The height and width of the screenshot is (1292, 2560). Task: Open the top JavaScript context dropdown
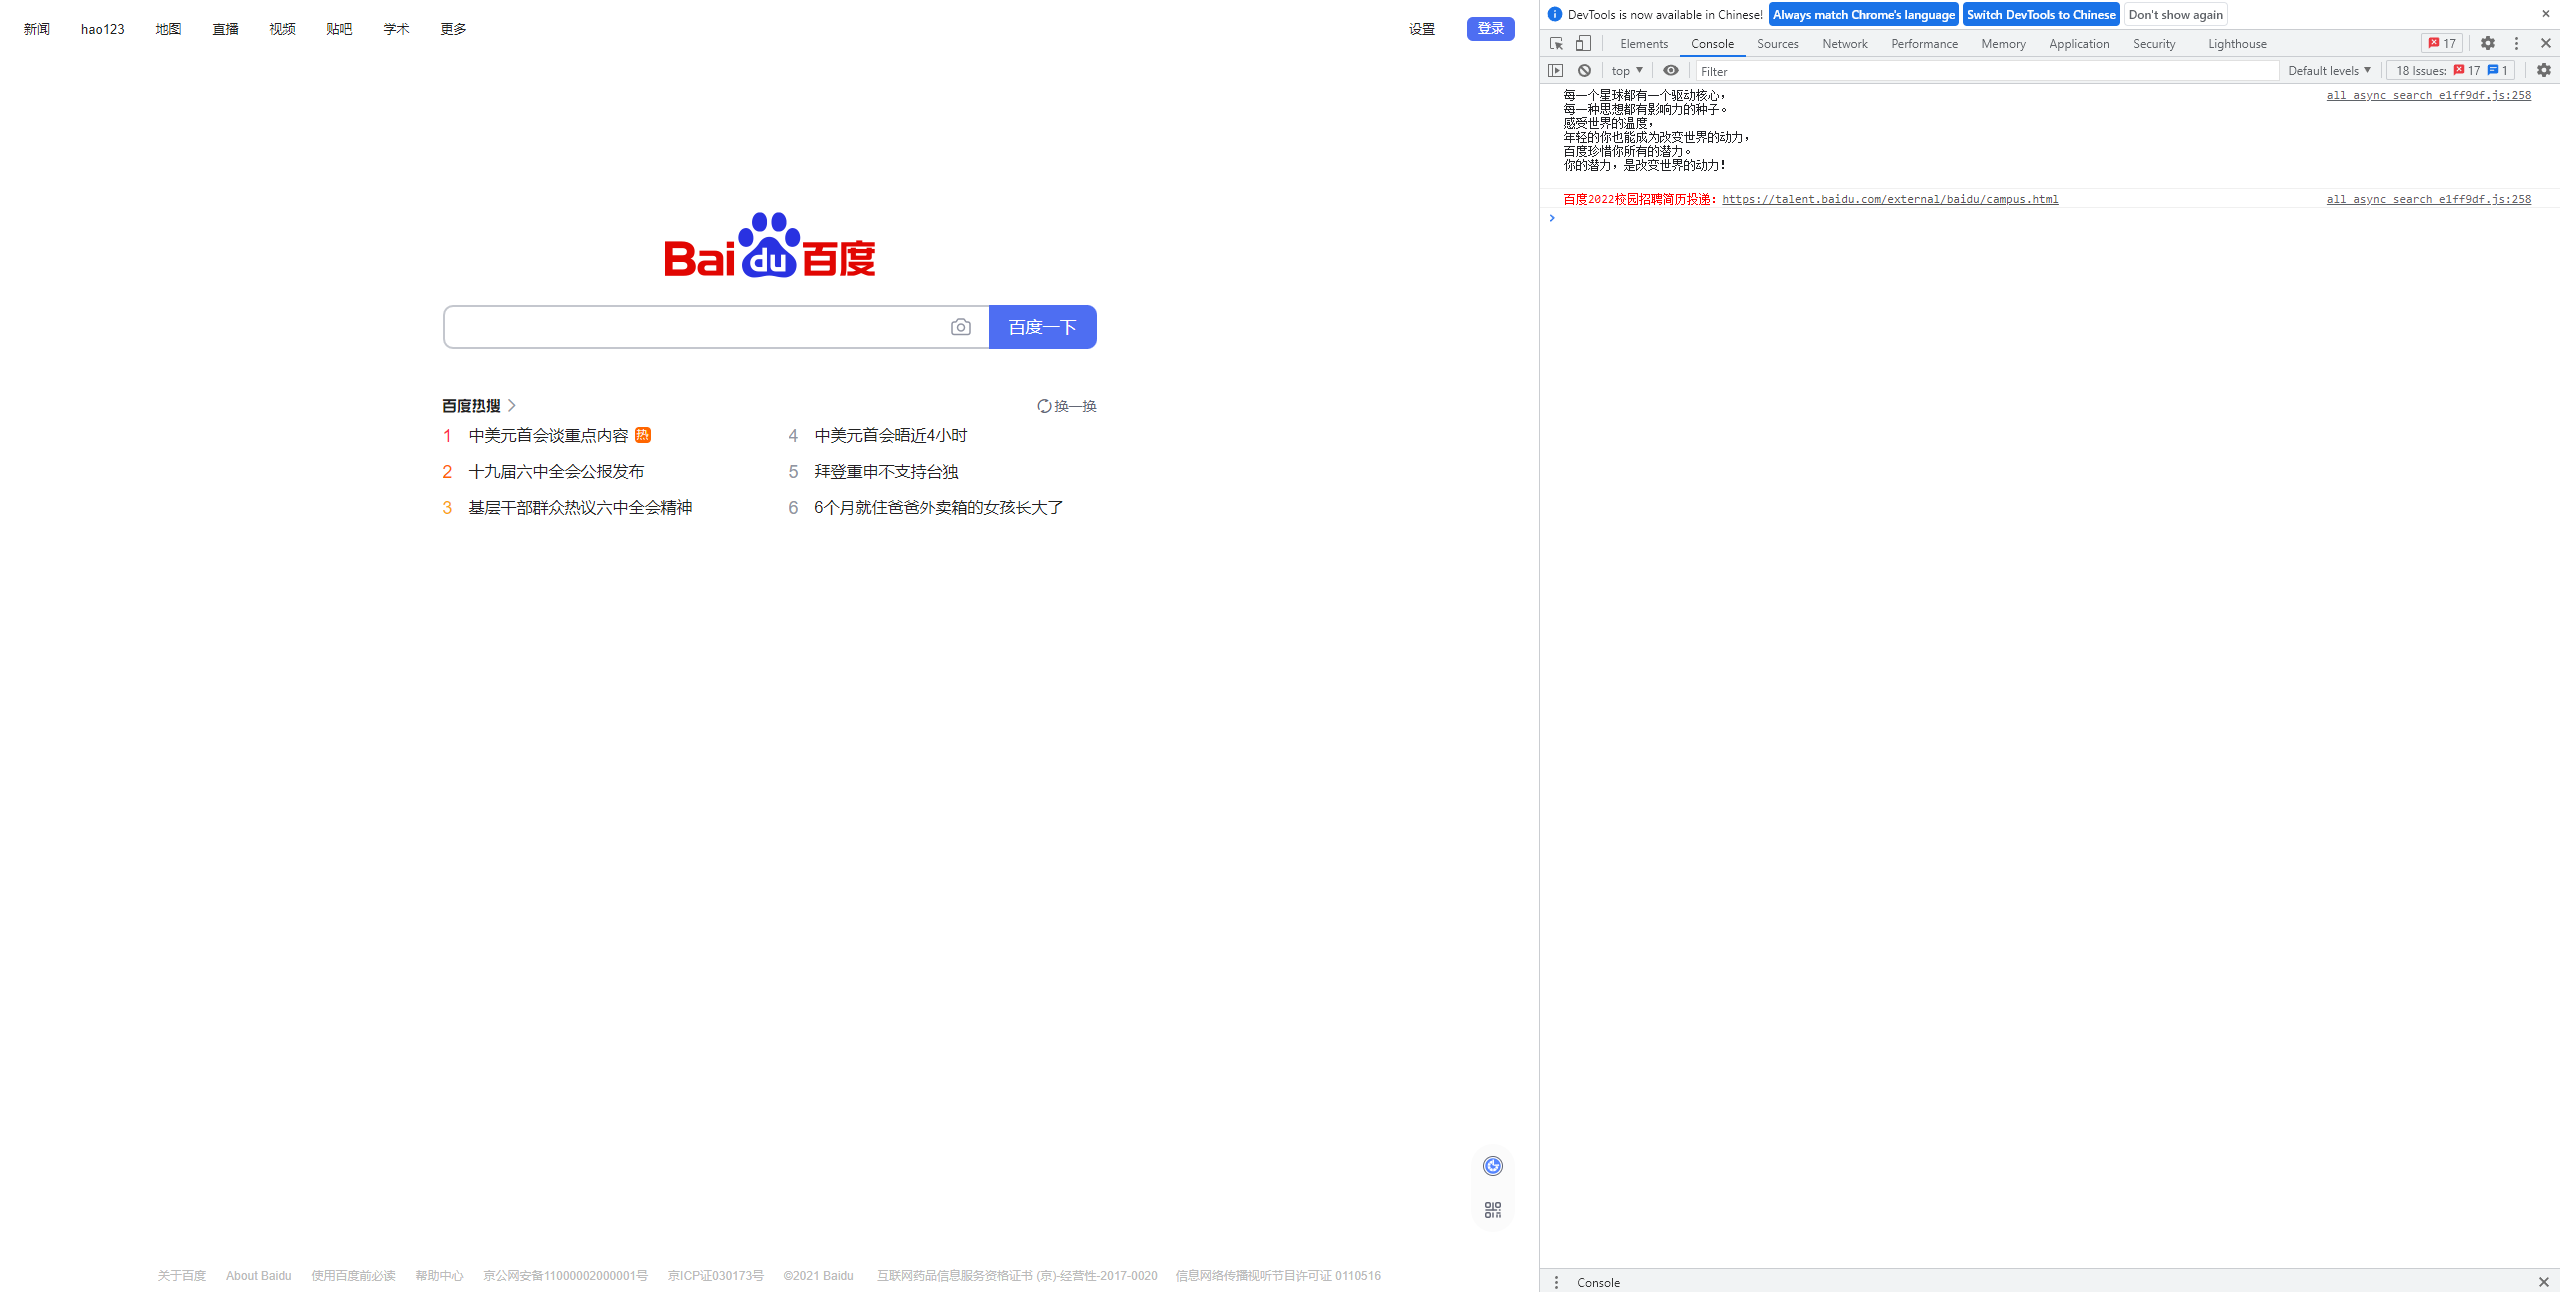pyautogui.click(x=1626, y=70)
